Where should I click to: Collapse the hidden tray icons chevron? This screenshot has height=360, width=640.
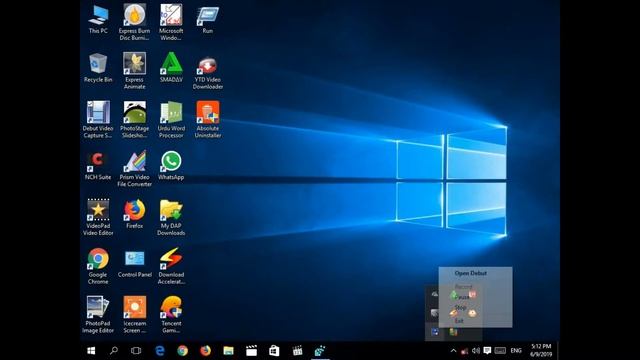point(453,351)
